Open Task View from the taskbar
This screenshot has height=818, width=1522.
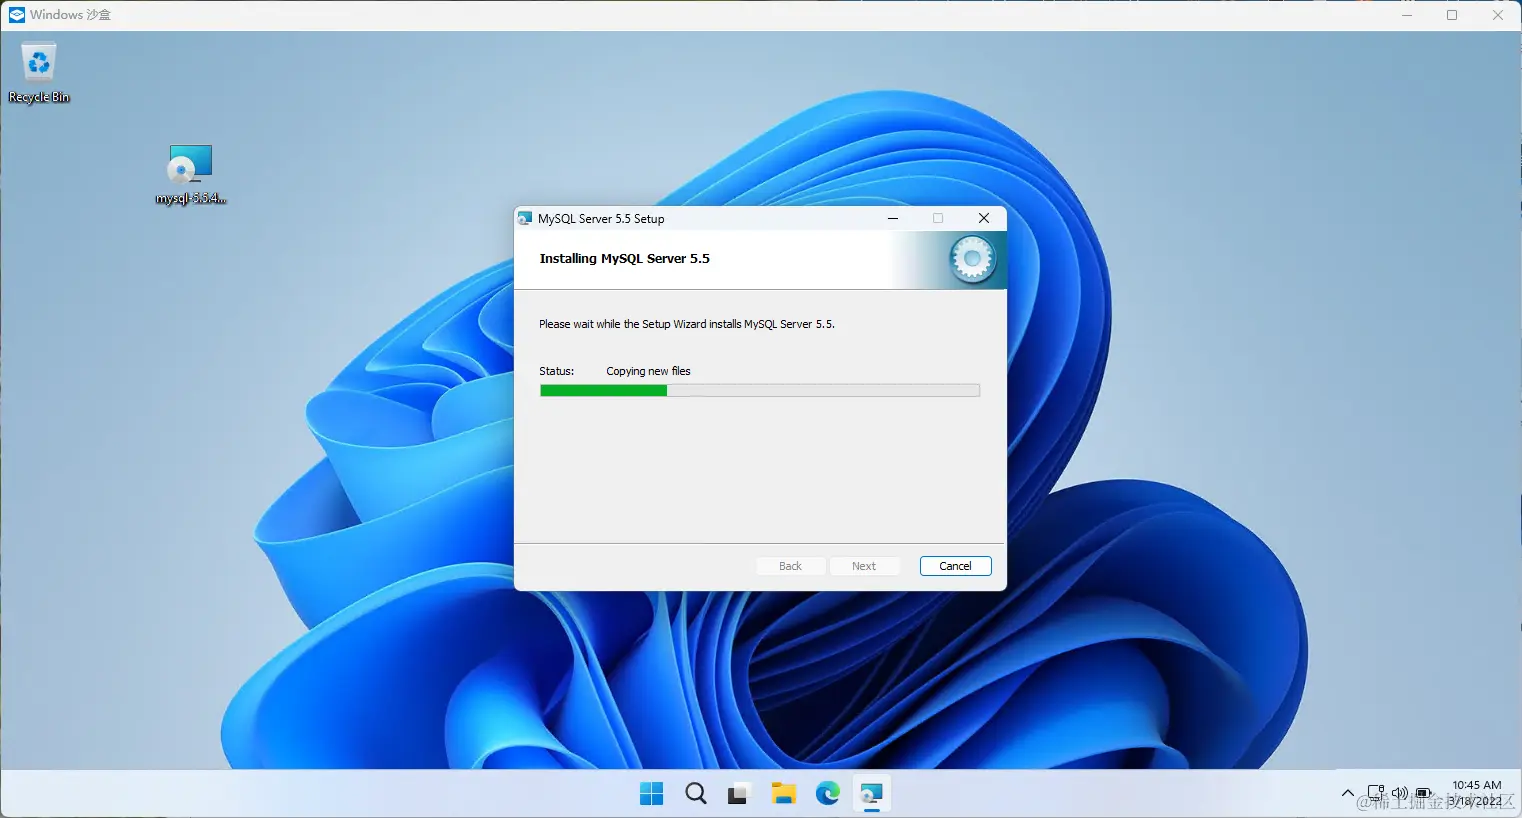739,794
